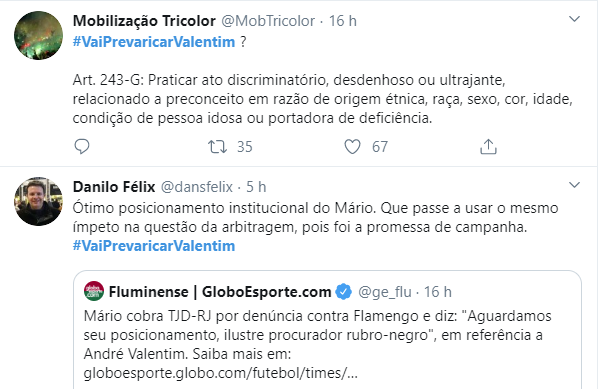Open the quoted Fluminense GloboEsporte.com tweet

[327, 330]
